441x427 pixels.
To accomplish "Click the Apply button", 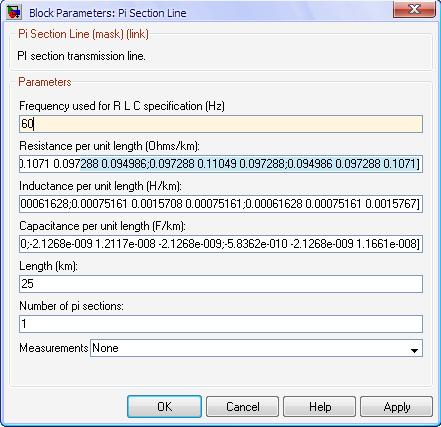I will pyautogui.click(x=396, y=407).
